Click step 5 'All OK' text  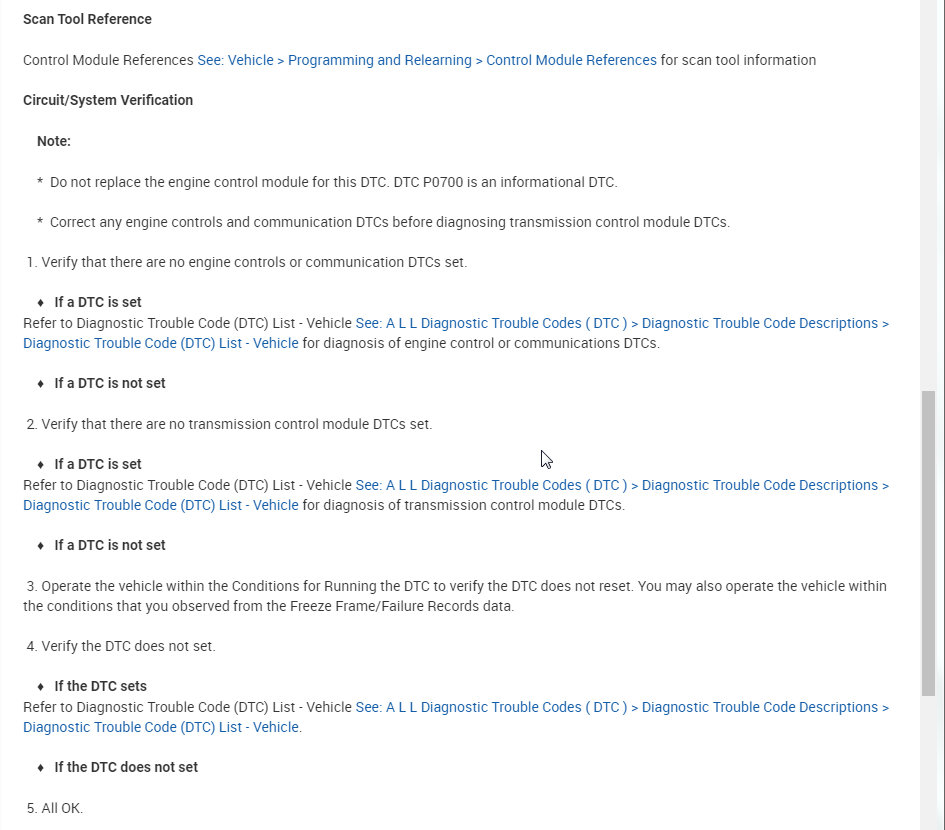pyautogui.click(x=62, y=807)
